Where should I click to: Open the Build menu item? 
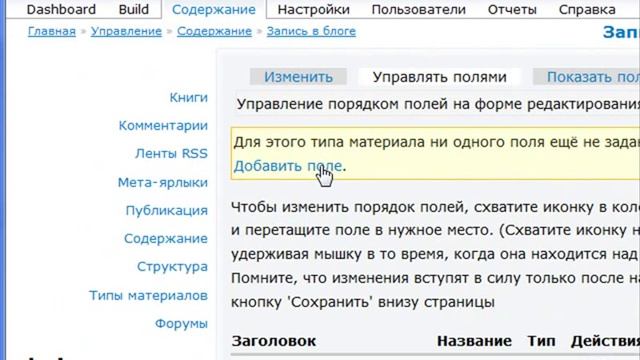(133, 9)
